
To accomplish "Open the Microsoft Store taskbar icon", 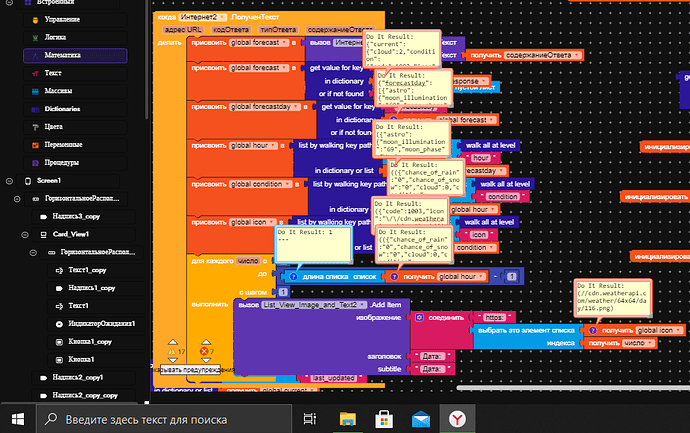I will [x=384, y=419].
